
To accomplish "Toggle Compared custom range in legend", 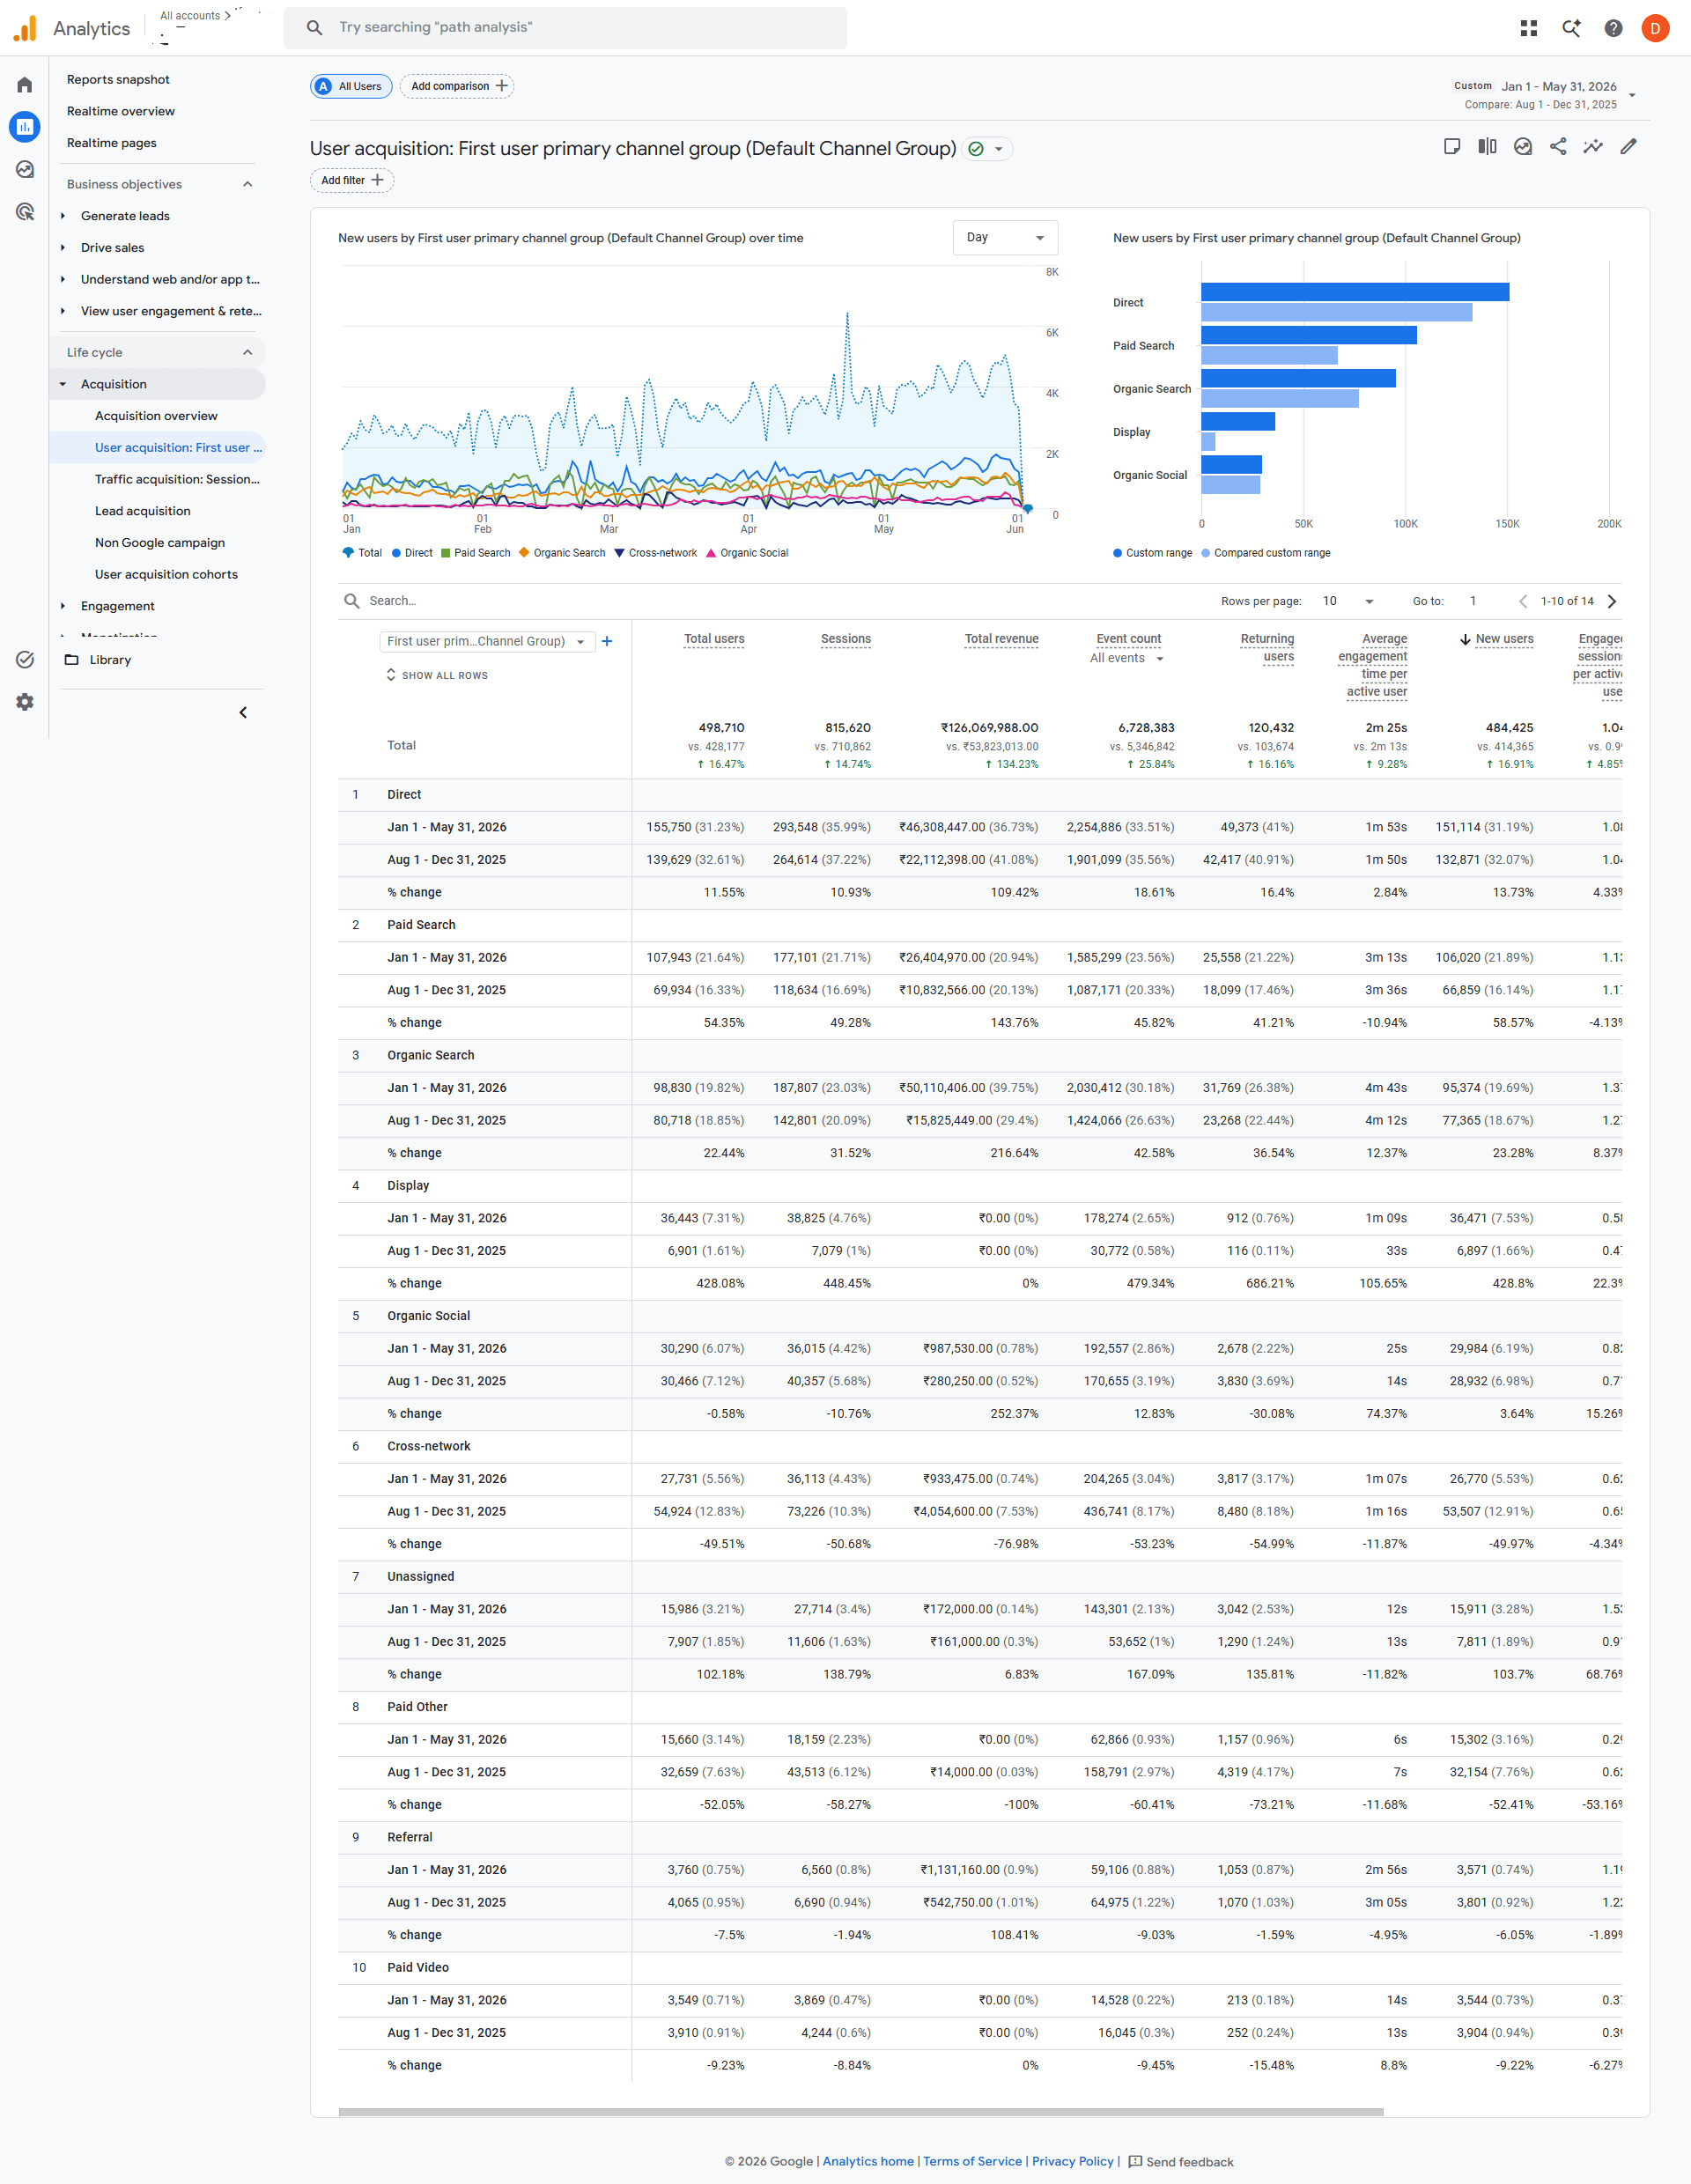I will click(x=1266, y=553).
